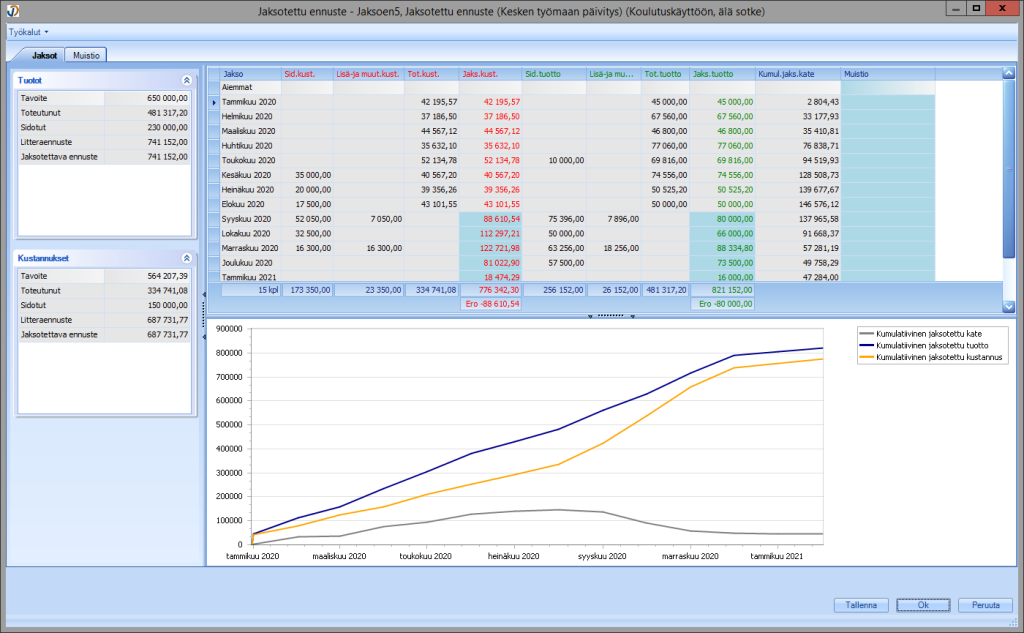Edit Syyskuu jaks.kust. cell 88 610,54

click(x=490, y=219)
